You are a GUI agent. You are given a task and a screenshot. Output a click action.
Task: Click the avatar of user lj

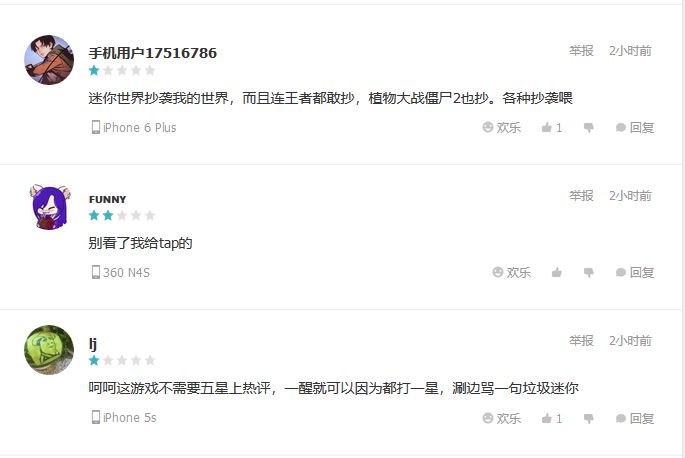coord(49,350)
